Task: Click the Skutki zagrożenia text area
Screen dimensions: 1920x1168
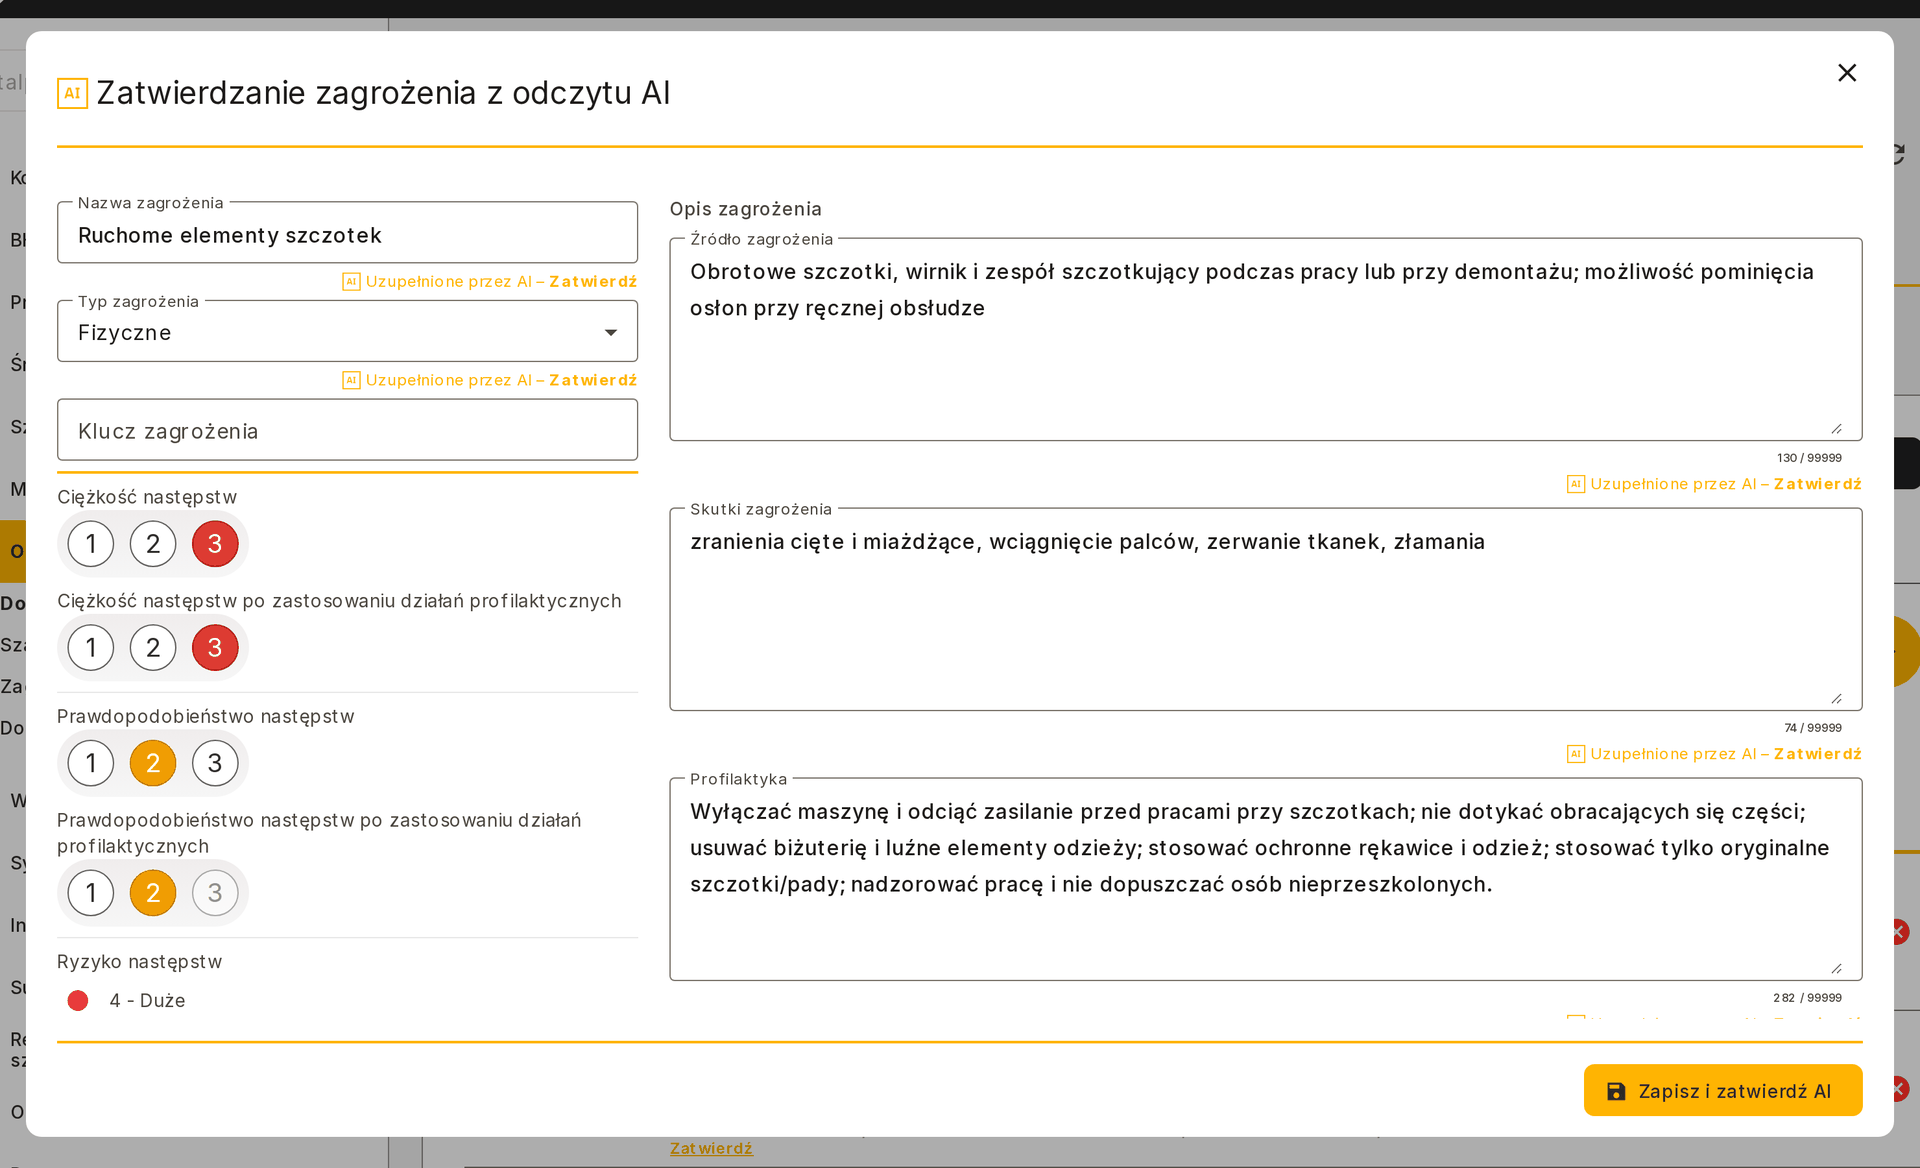Action: coord(1265,610)
